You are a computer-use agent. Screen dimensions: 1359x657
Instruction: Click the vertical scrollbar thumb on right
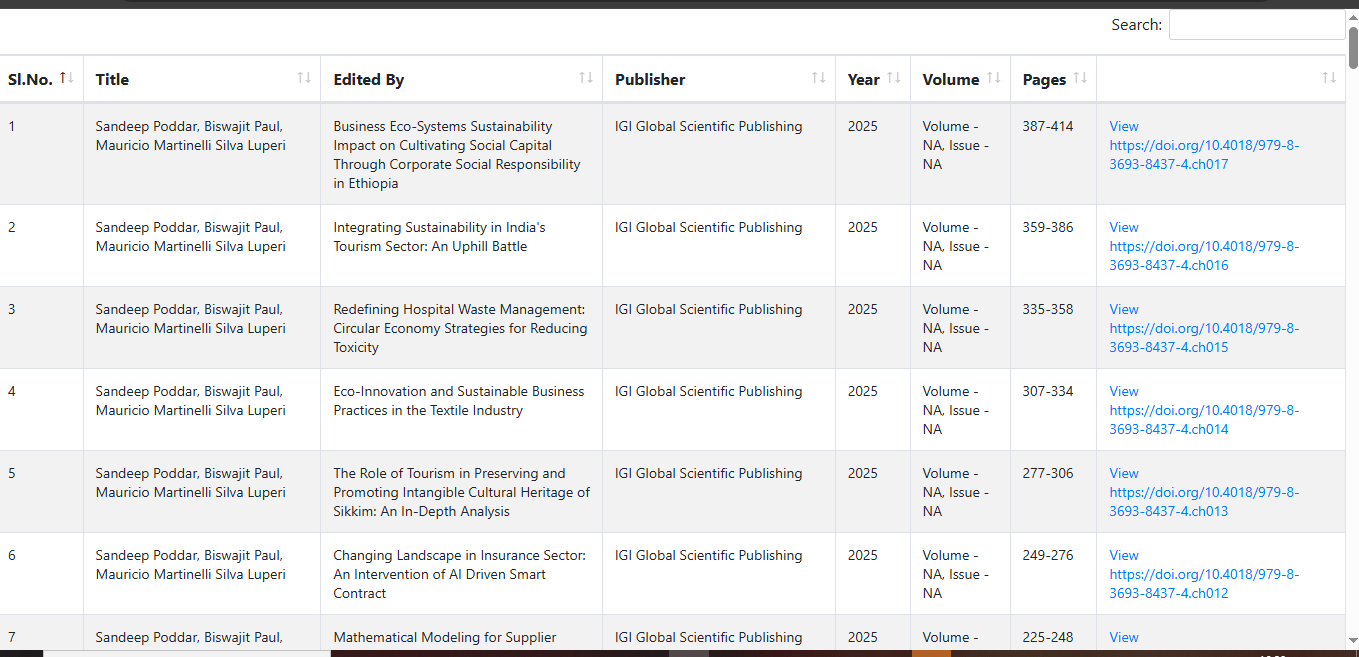[x=1353, y=48]
